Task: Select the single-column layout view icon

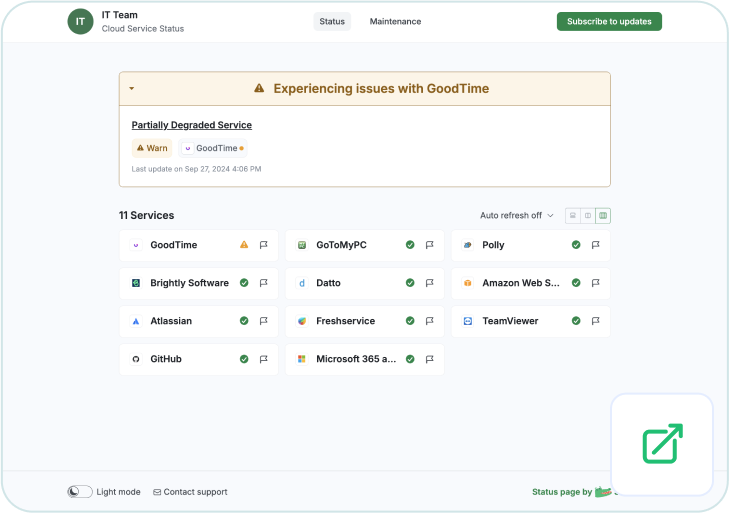Action: 573,215
